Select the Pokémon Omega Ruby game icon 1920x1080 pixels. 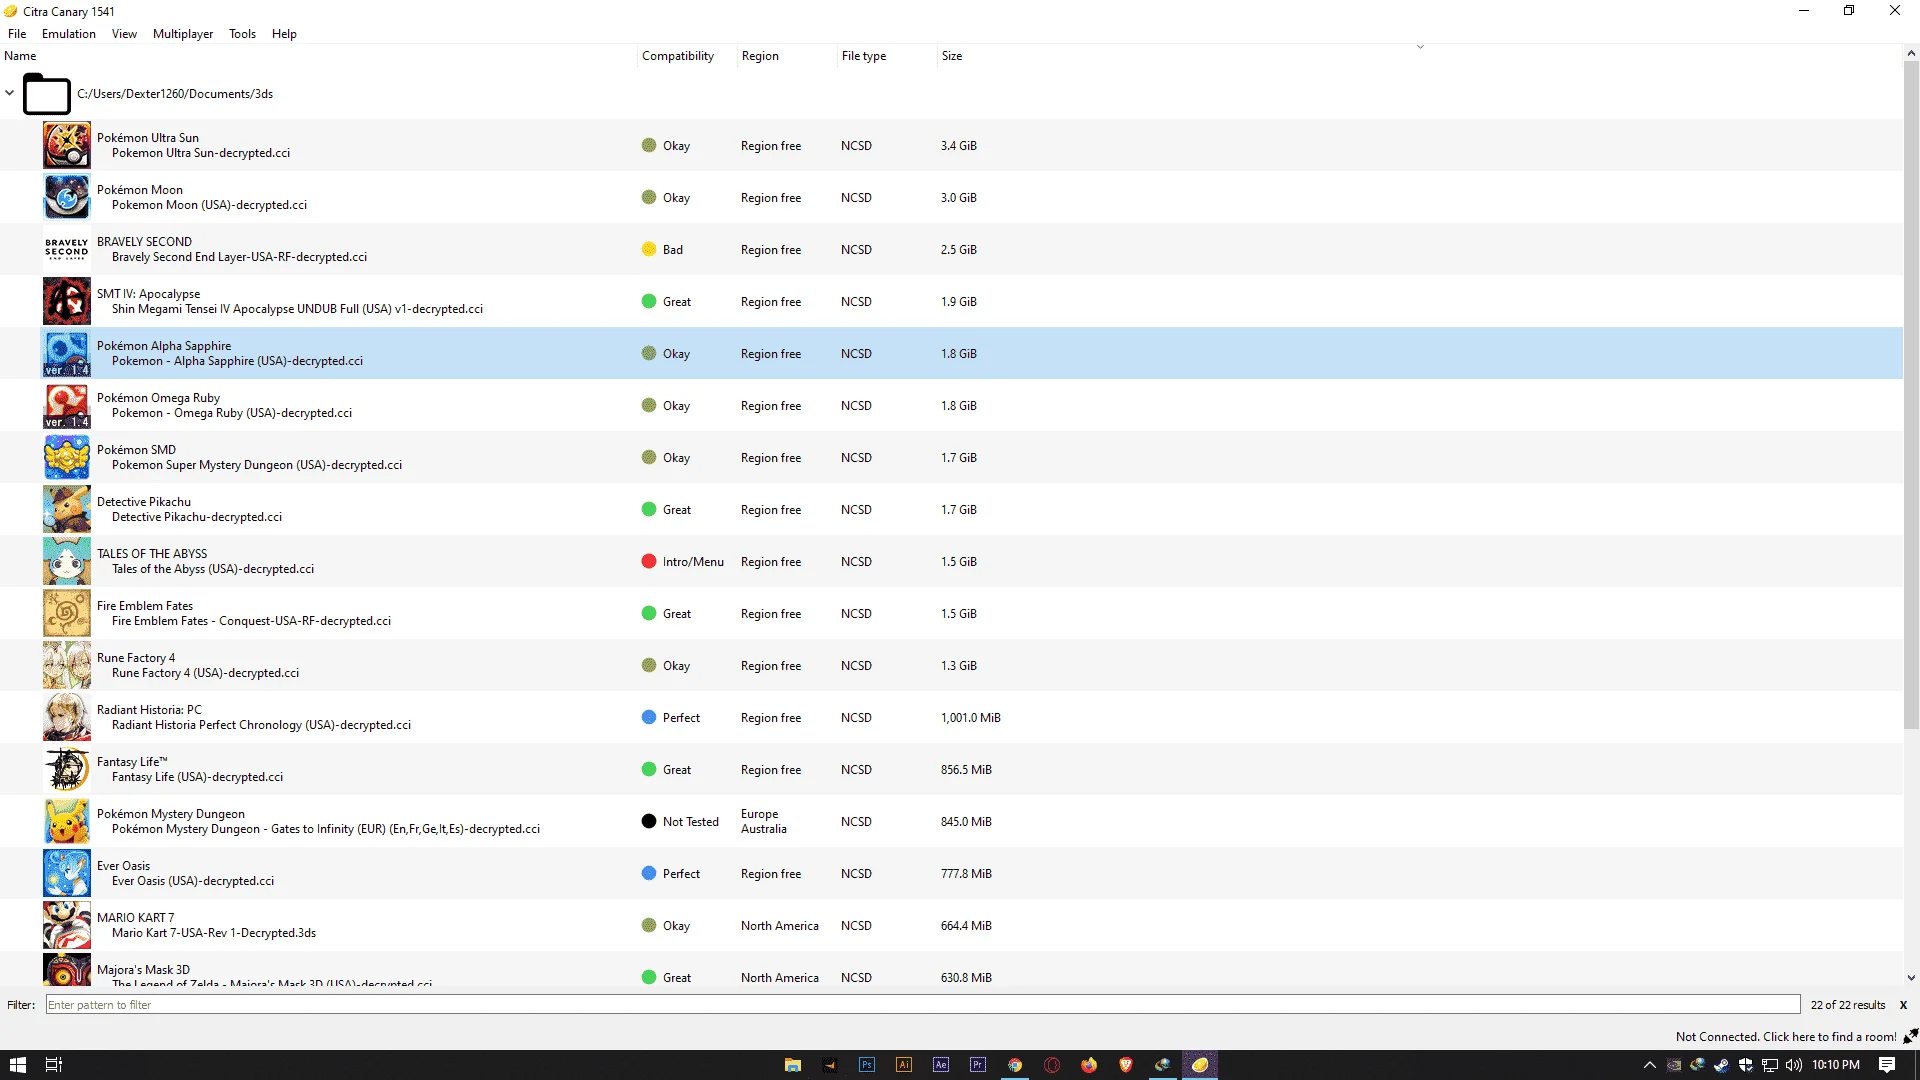[66, 405]
